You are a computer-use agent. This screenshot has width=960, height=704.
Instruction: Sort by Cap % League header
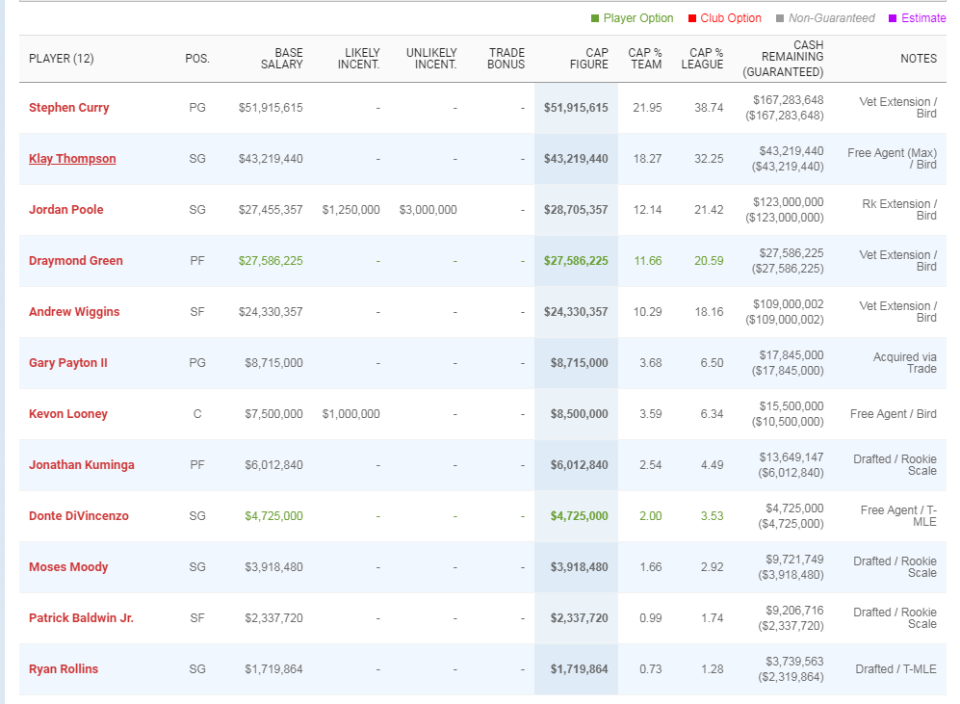pyautogui.click(x=702, y=59)
